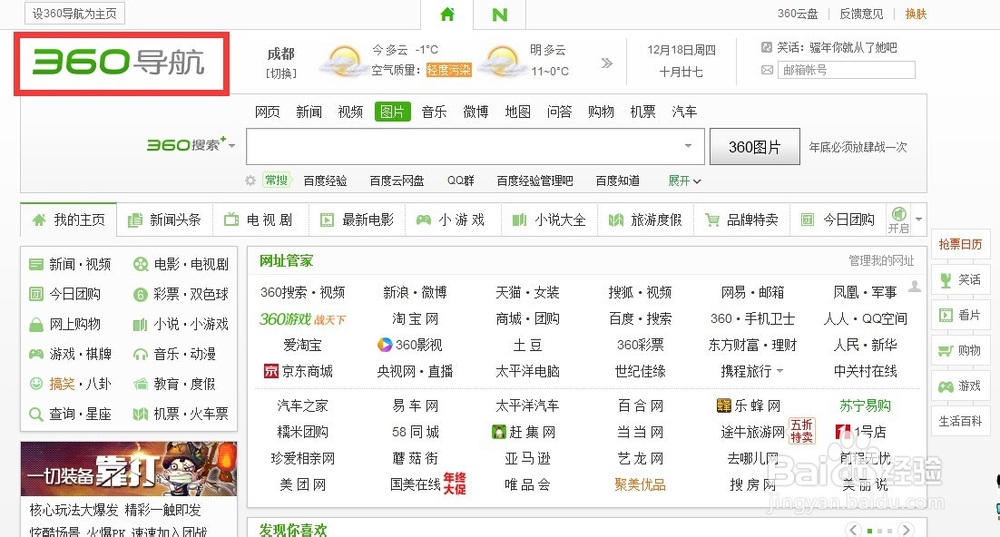1000x537 pixels.
Task: Click the user avatar icon near 管理我的网址
Action: 915,286
